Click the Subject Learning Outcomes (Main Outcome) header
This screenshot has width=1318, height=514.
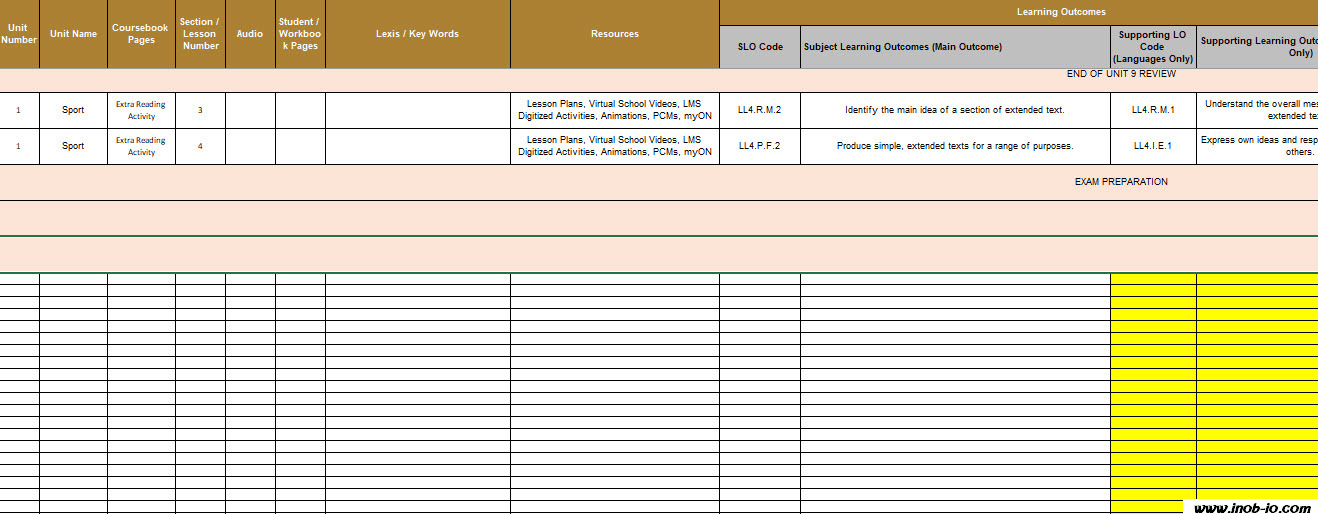954,47
